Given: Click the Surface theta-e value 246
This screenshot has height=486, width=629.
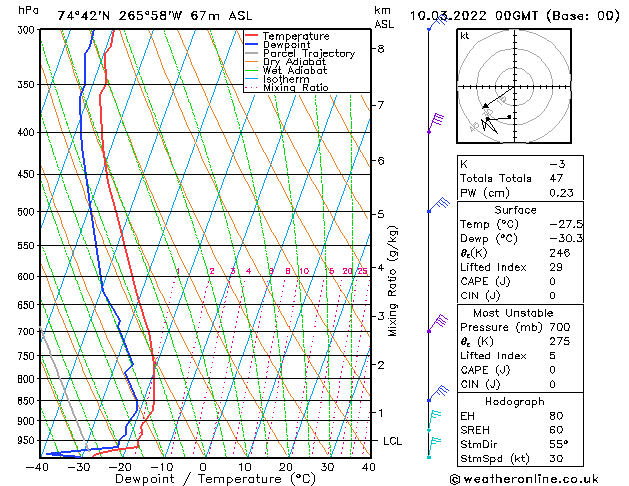Looking at the screenshot, I should (x=560, y=253).
